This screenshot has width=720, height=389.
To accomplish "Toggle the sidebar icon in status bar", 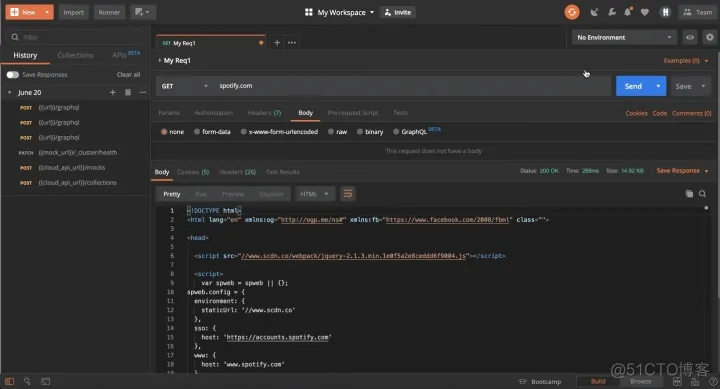I will pos(9,381).
